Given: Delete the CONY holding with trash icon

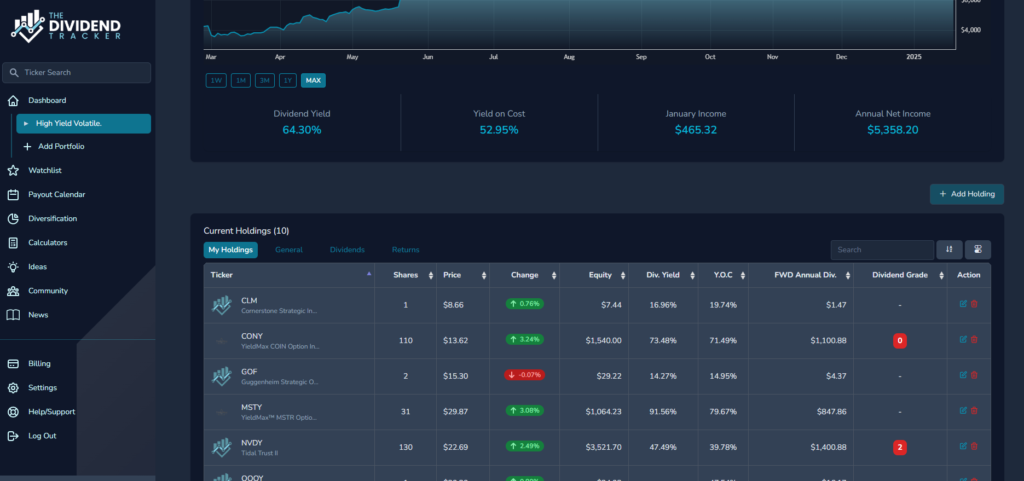Looking at the screenshot, I should [975, 339].
